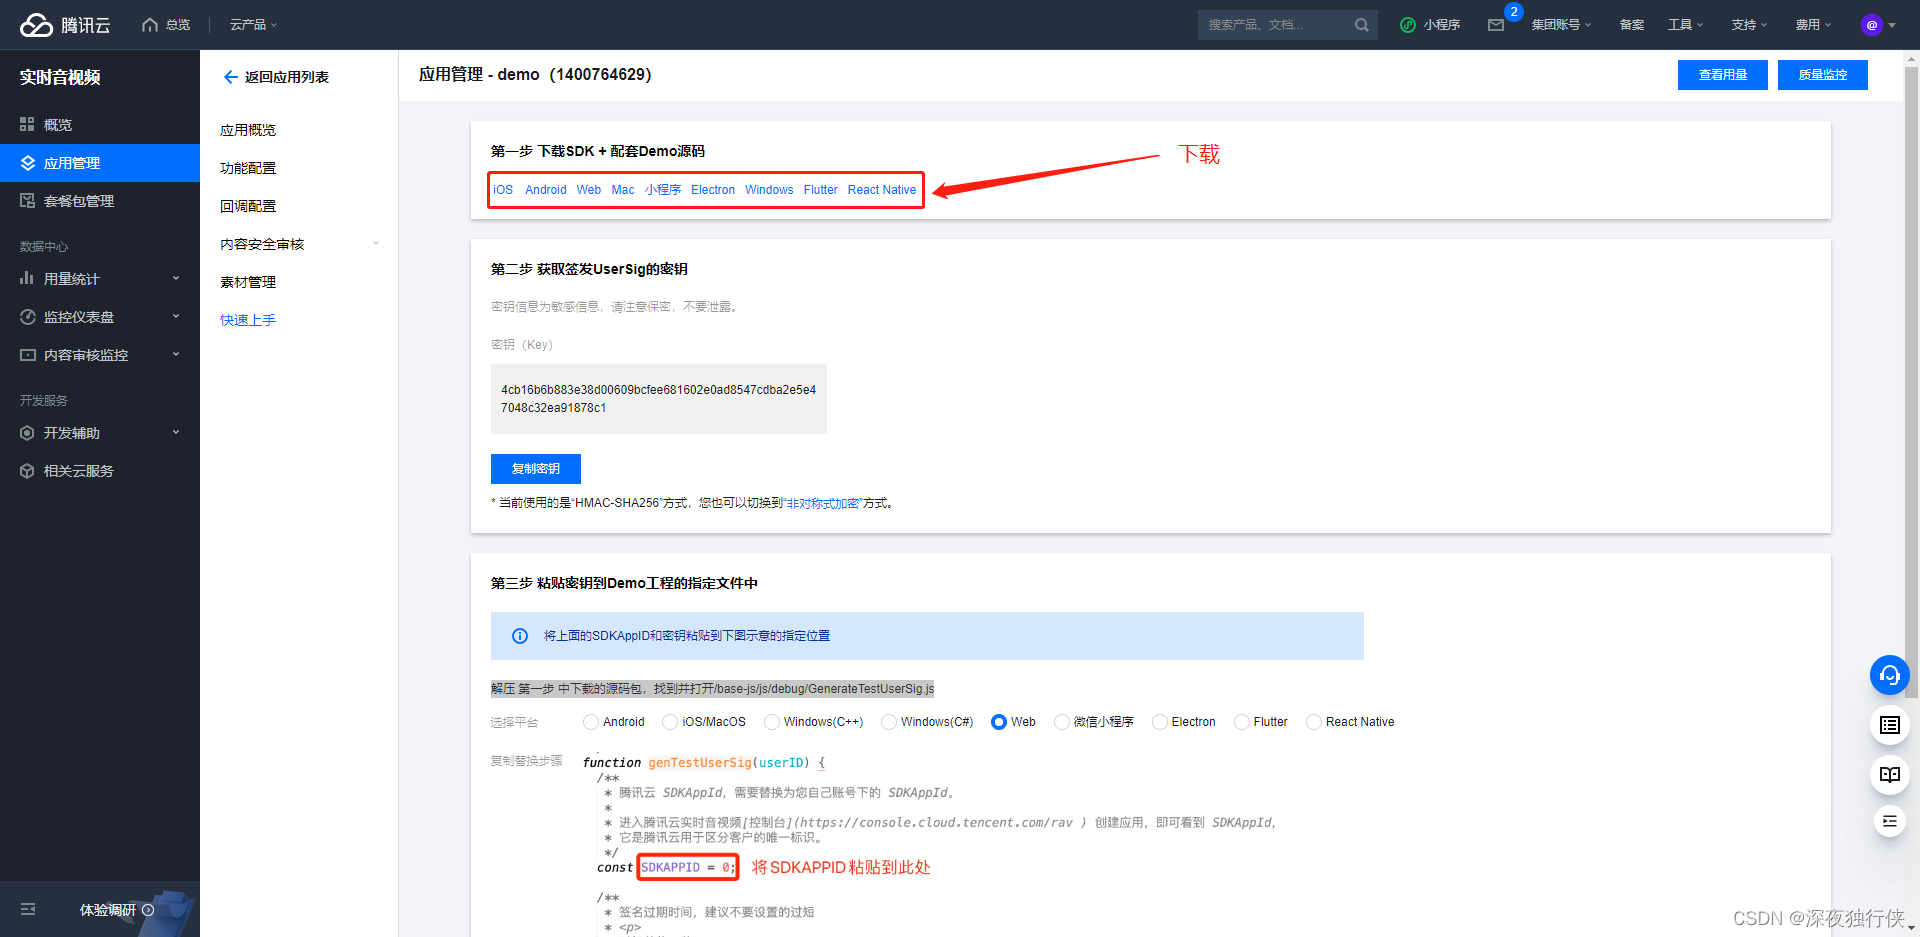Expand the 开发辅助 sidebar section

click(x=176, y=433)
